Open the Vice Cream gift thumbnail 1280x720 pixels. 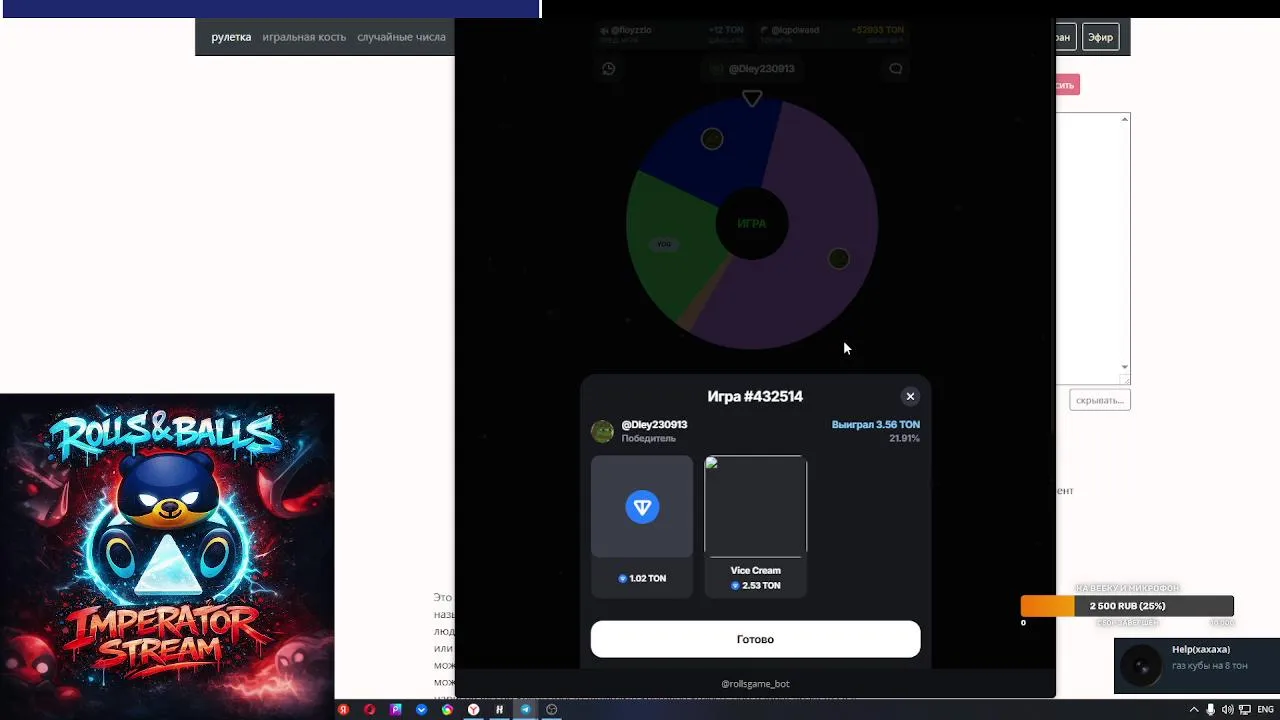tap(755, 506)
